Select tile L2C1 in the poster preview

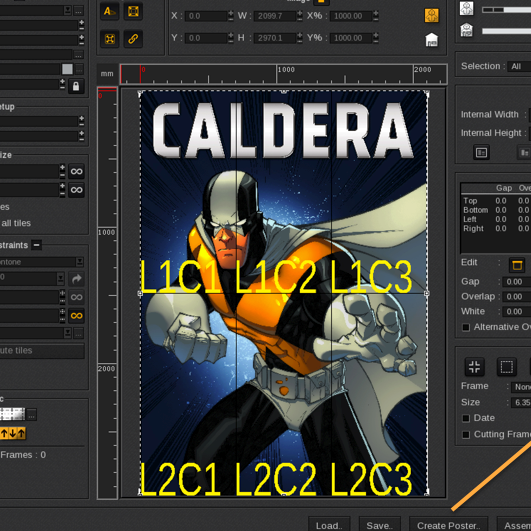coord(188,394)
